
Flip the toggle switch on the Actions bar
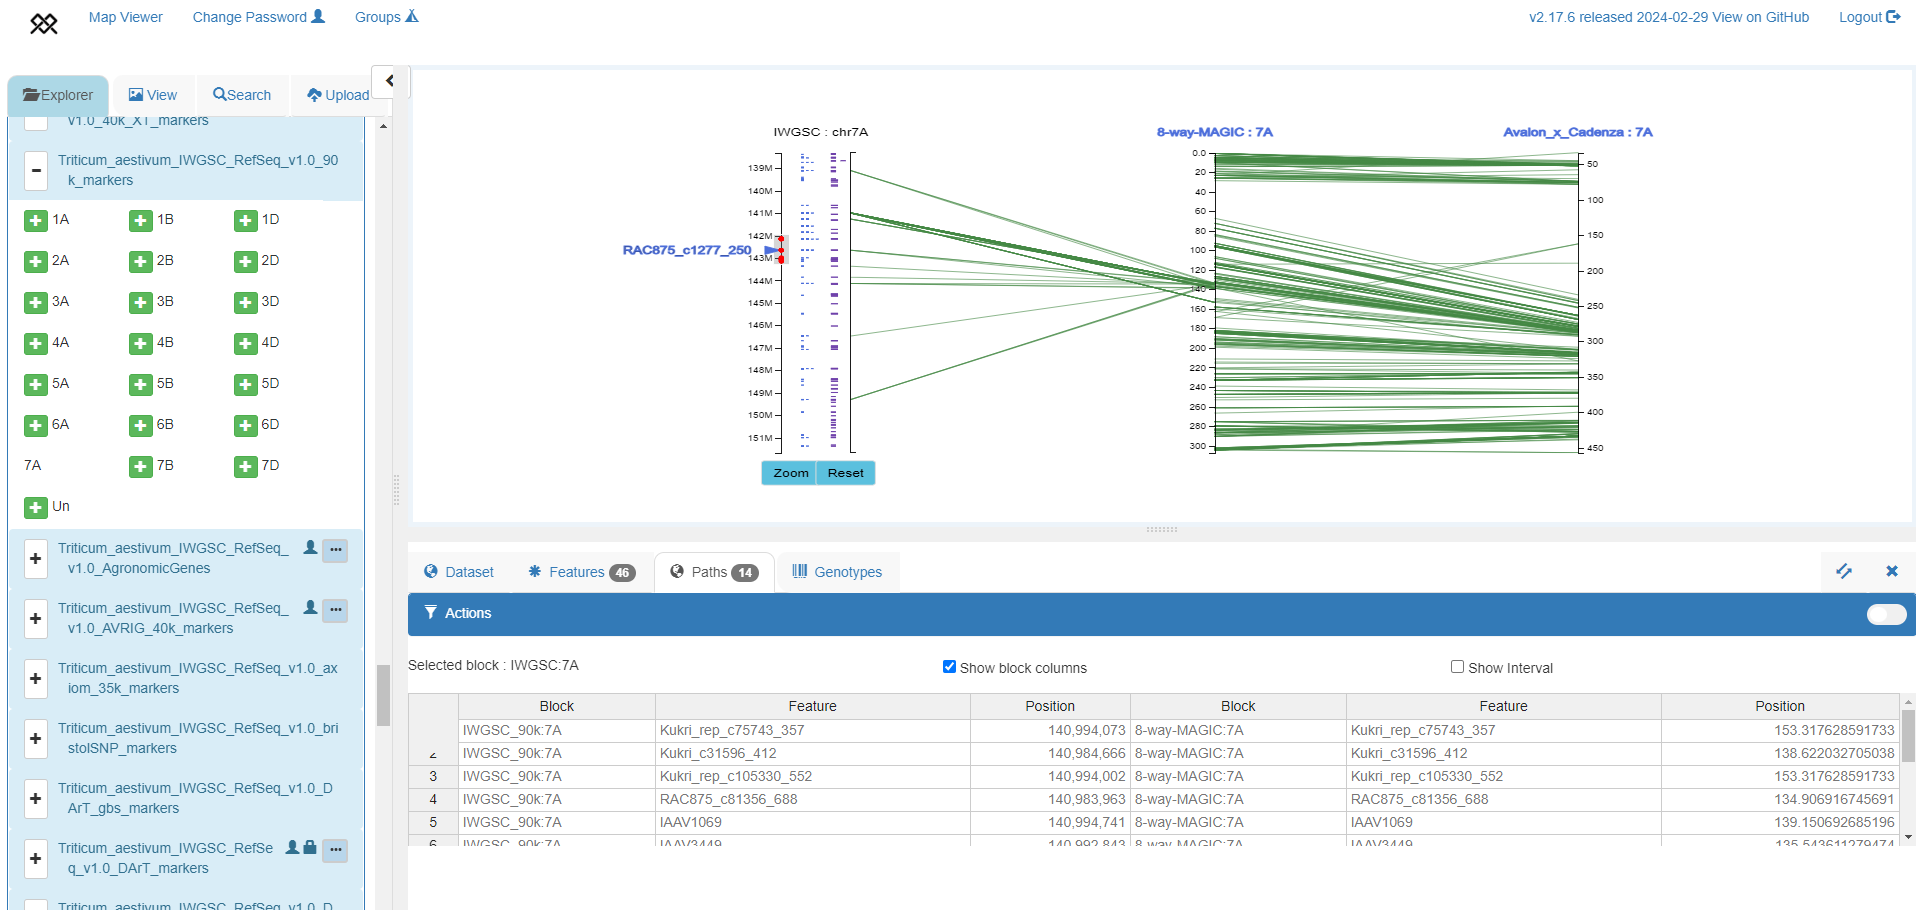click(1886, 614)
